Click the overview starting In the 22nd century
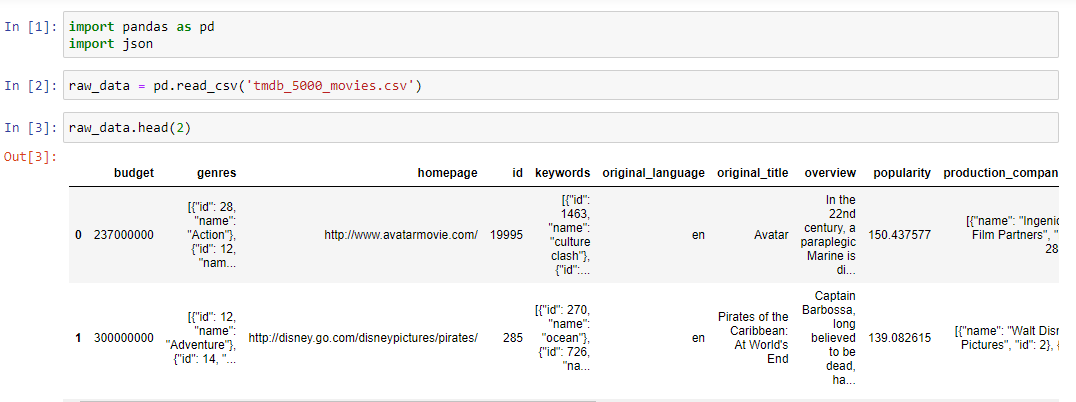Screen dimensions: 1076x402 click(x=828, y=235)
